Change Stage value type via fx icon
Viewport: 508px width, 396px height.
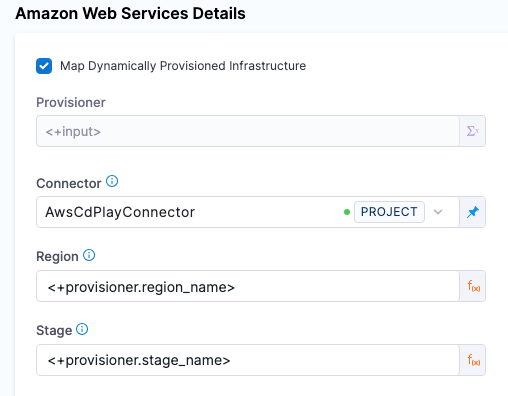pyautogui.click(x=473, y=360)
